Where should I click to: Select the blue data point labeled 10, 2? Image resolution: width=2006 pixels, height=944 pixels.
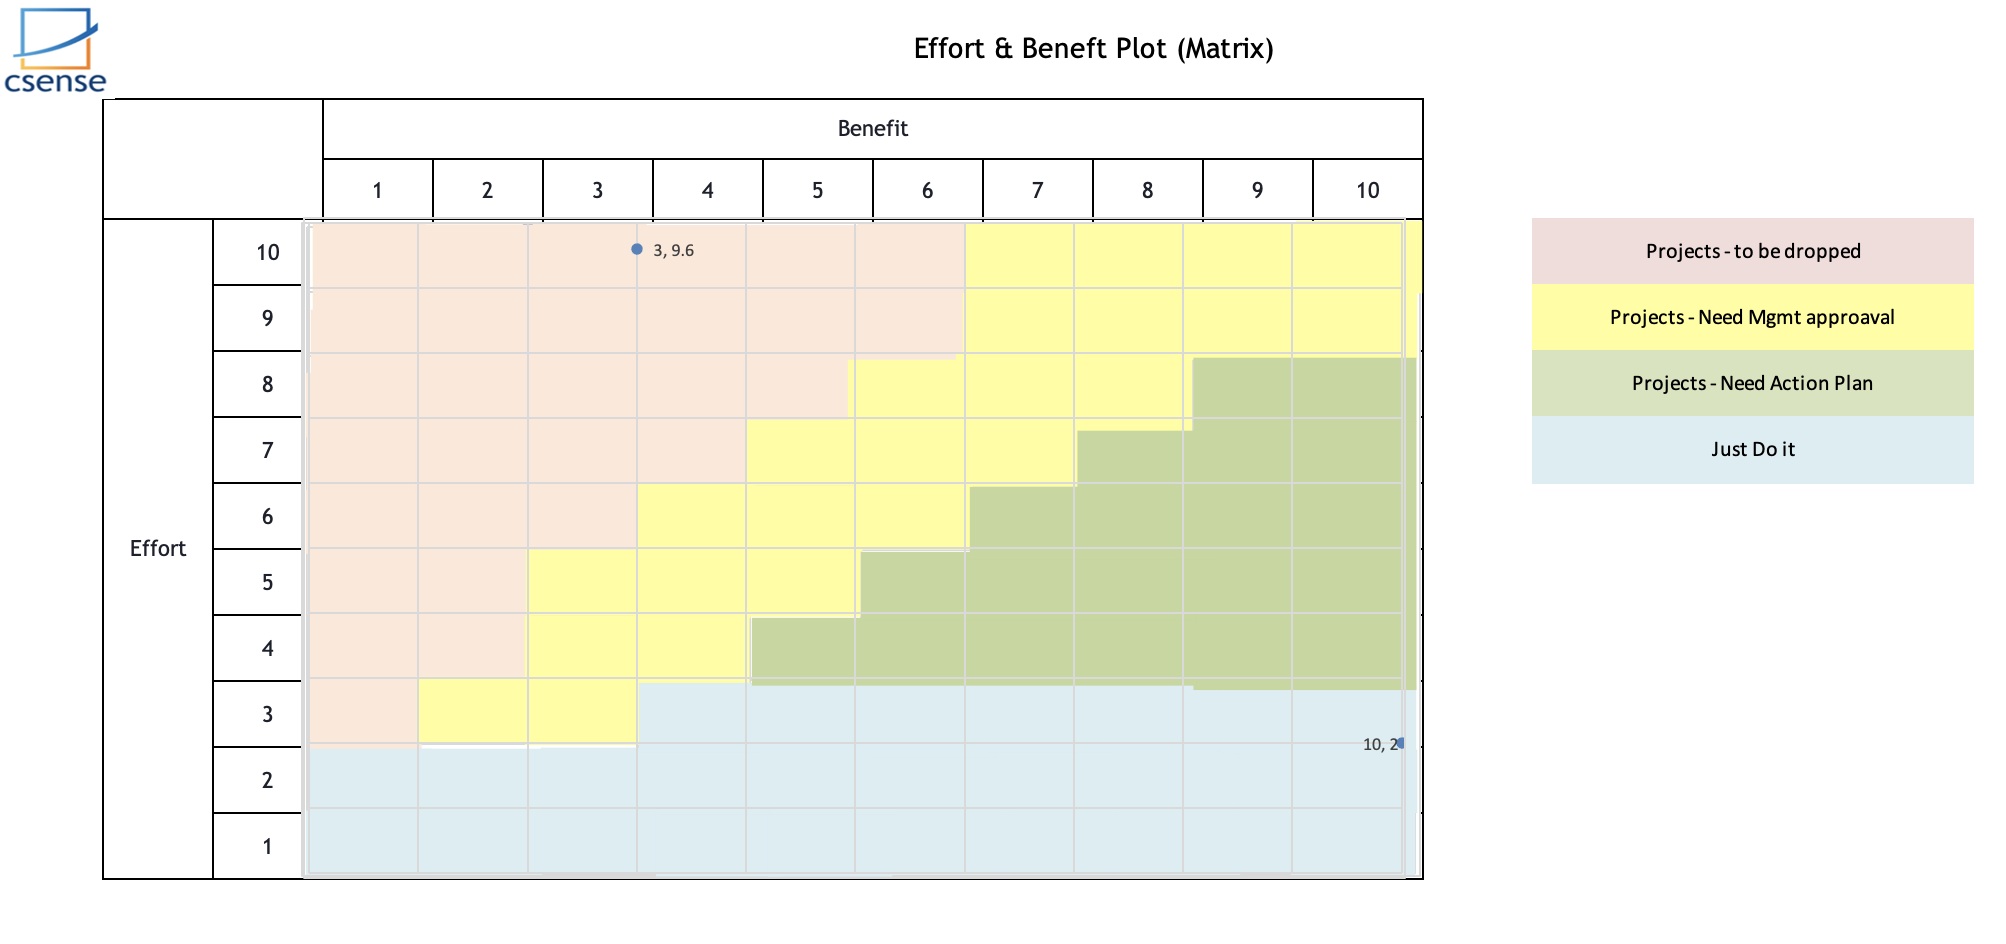[1401, 743]
